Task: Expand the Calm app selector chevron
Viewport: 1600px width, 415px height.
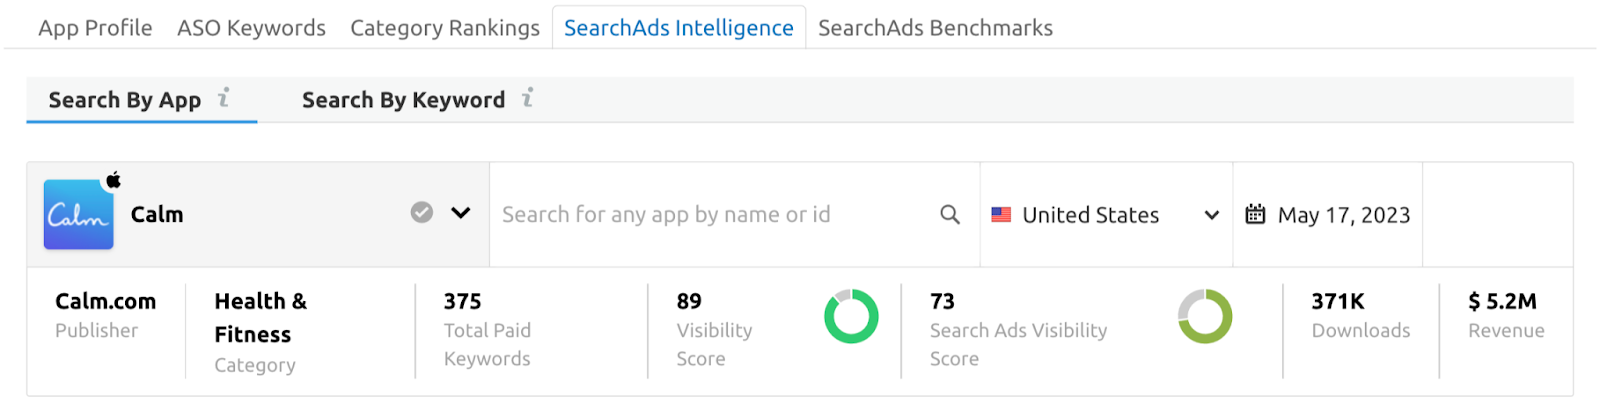Action: 461,213
